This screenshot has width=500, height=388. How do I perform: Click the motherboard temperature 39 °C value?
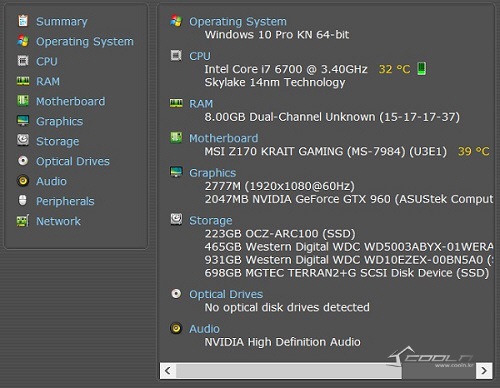(x=473, y=152)
